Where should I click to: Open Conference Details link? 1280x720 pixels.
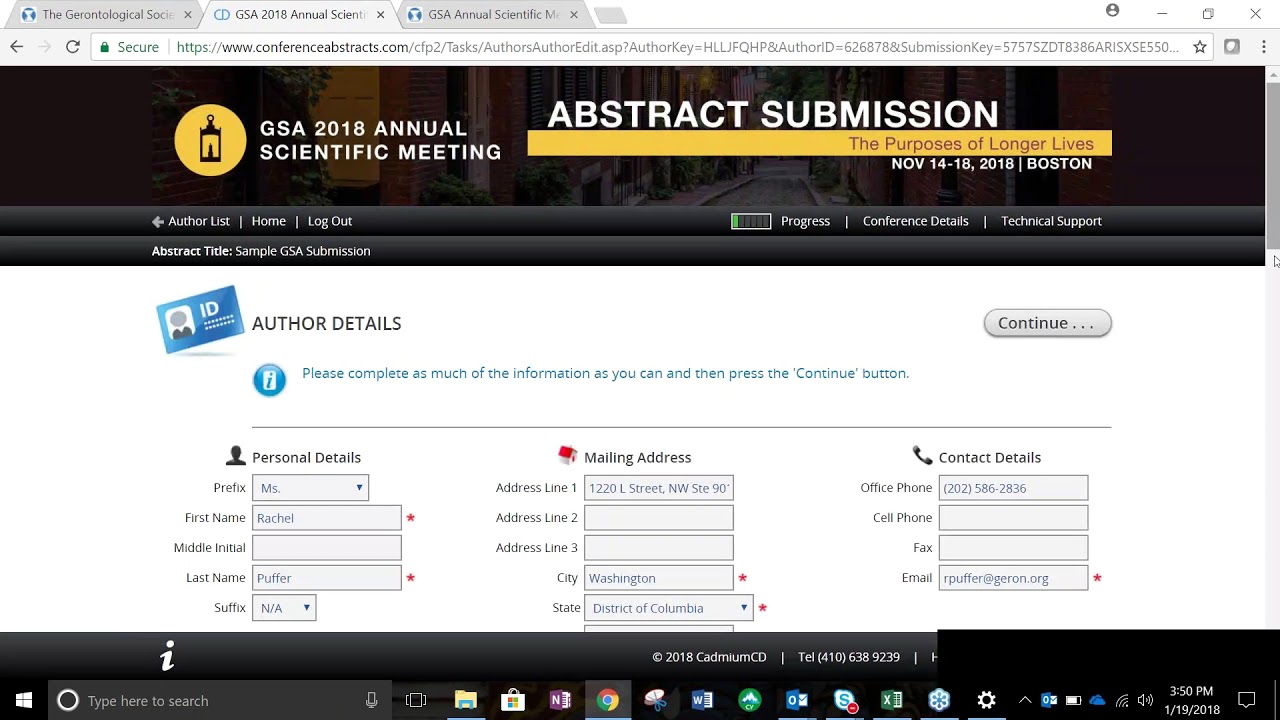[x=915, y=221]
